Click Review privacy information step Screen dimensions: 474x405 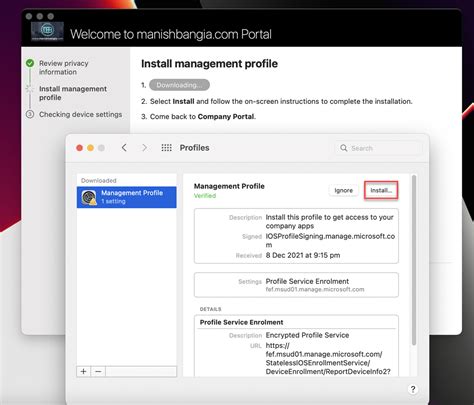point(64,68)
